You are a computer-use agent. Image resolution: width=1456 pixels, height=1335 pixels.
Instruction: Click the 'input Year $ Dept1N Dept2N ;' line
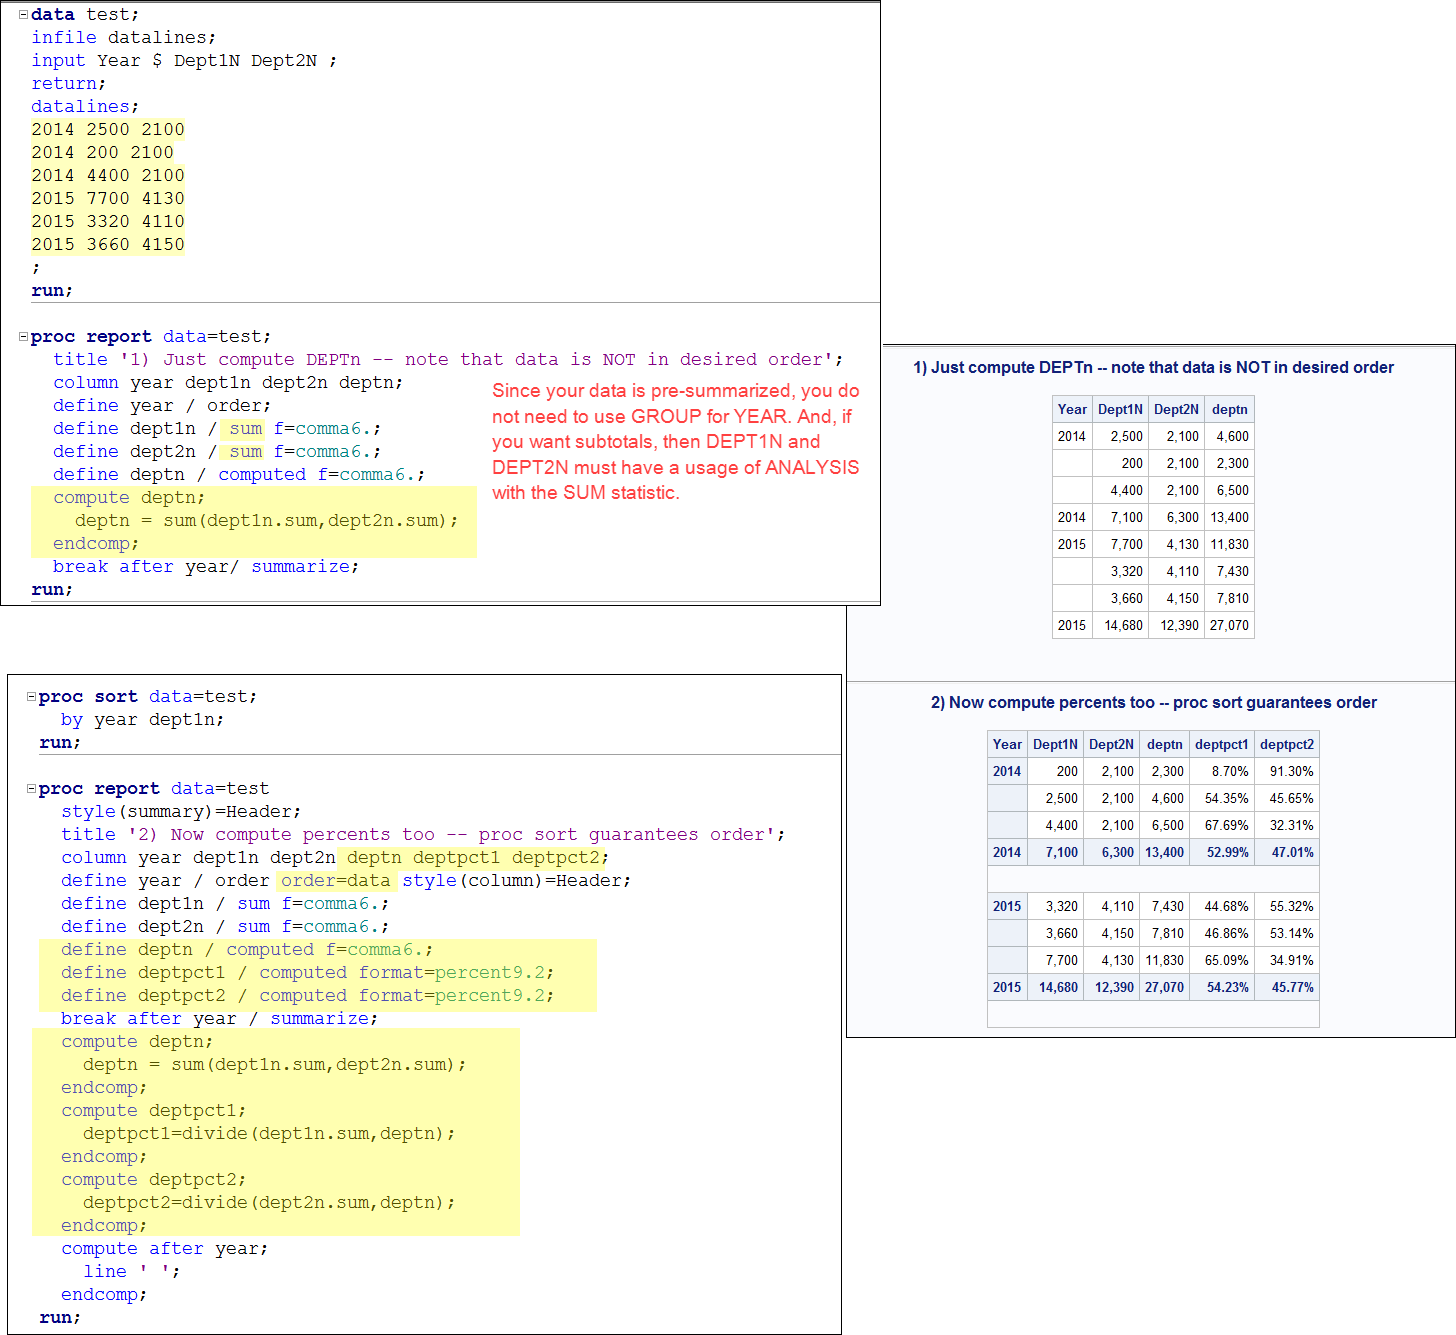pos(184,60)
